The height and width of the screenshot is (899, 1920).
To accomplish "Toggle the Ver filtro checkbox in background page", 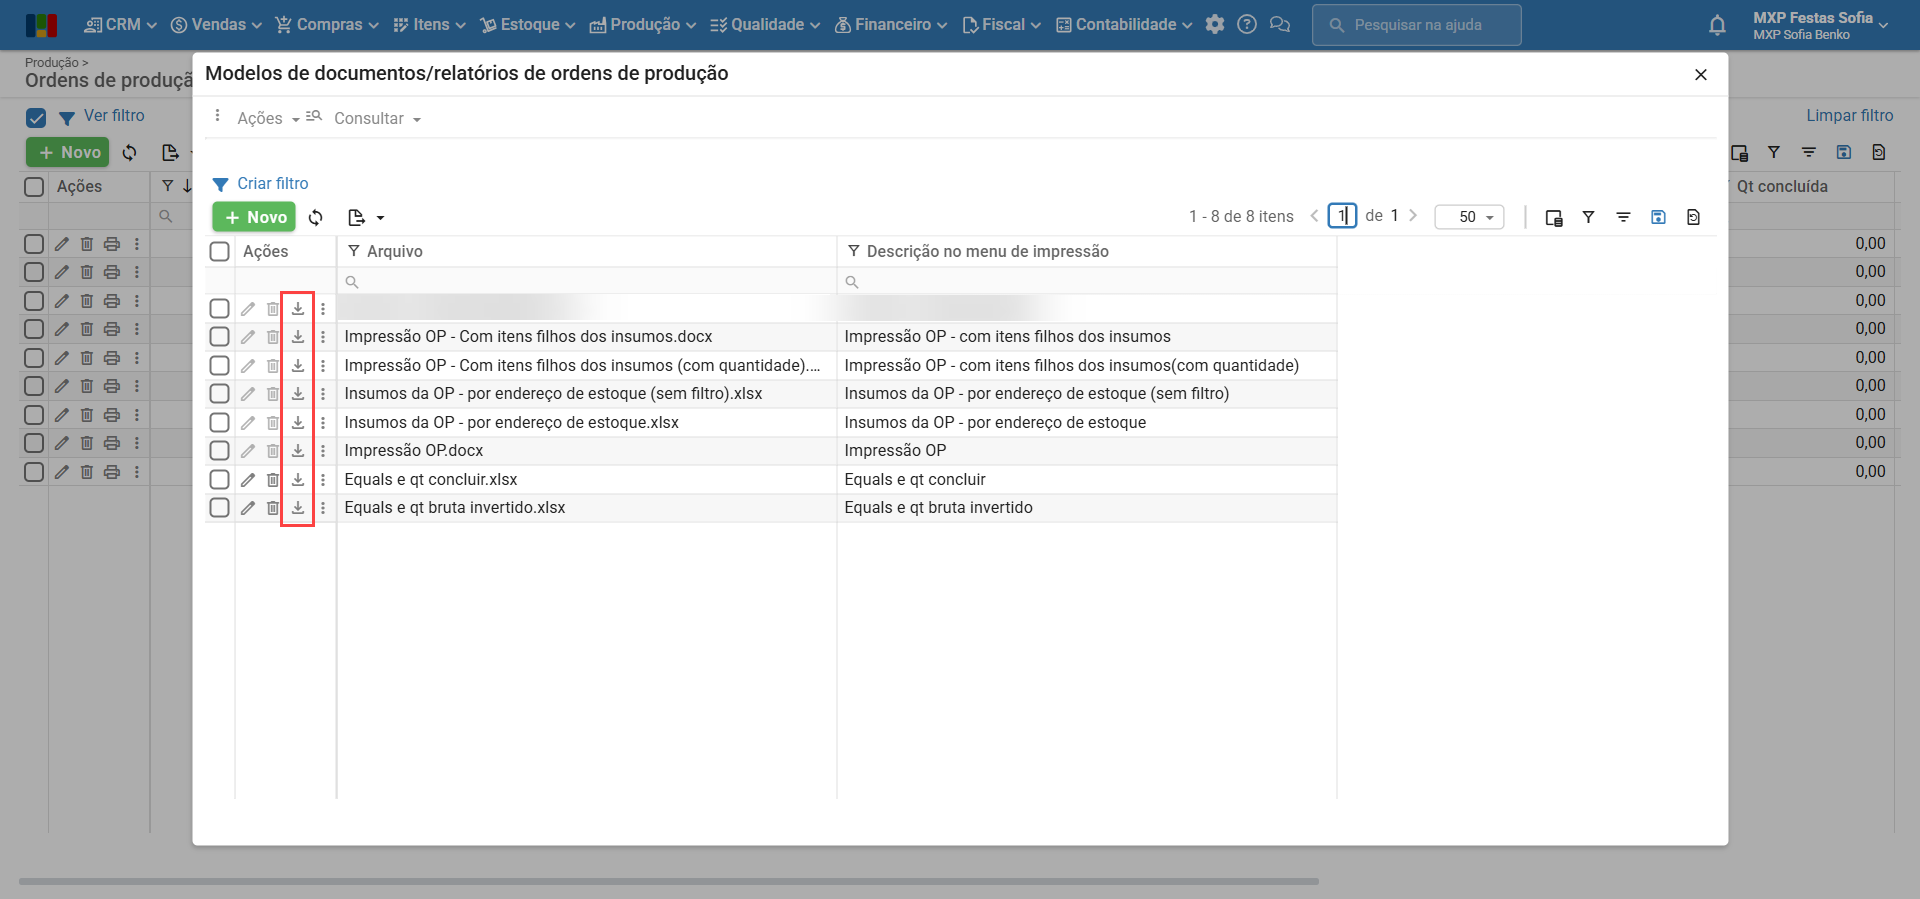I will tap(36, 118).
